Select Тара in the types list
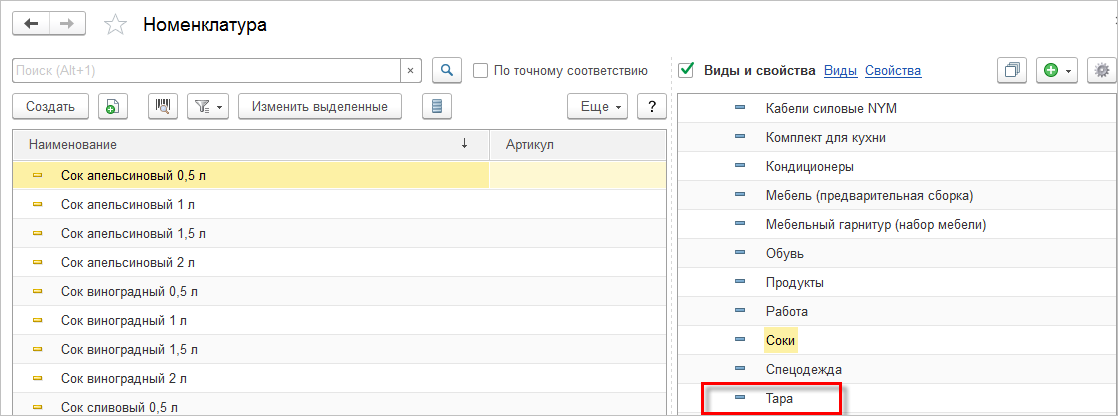 [779, 399]
